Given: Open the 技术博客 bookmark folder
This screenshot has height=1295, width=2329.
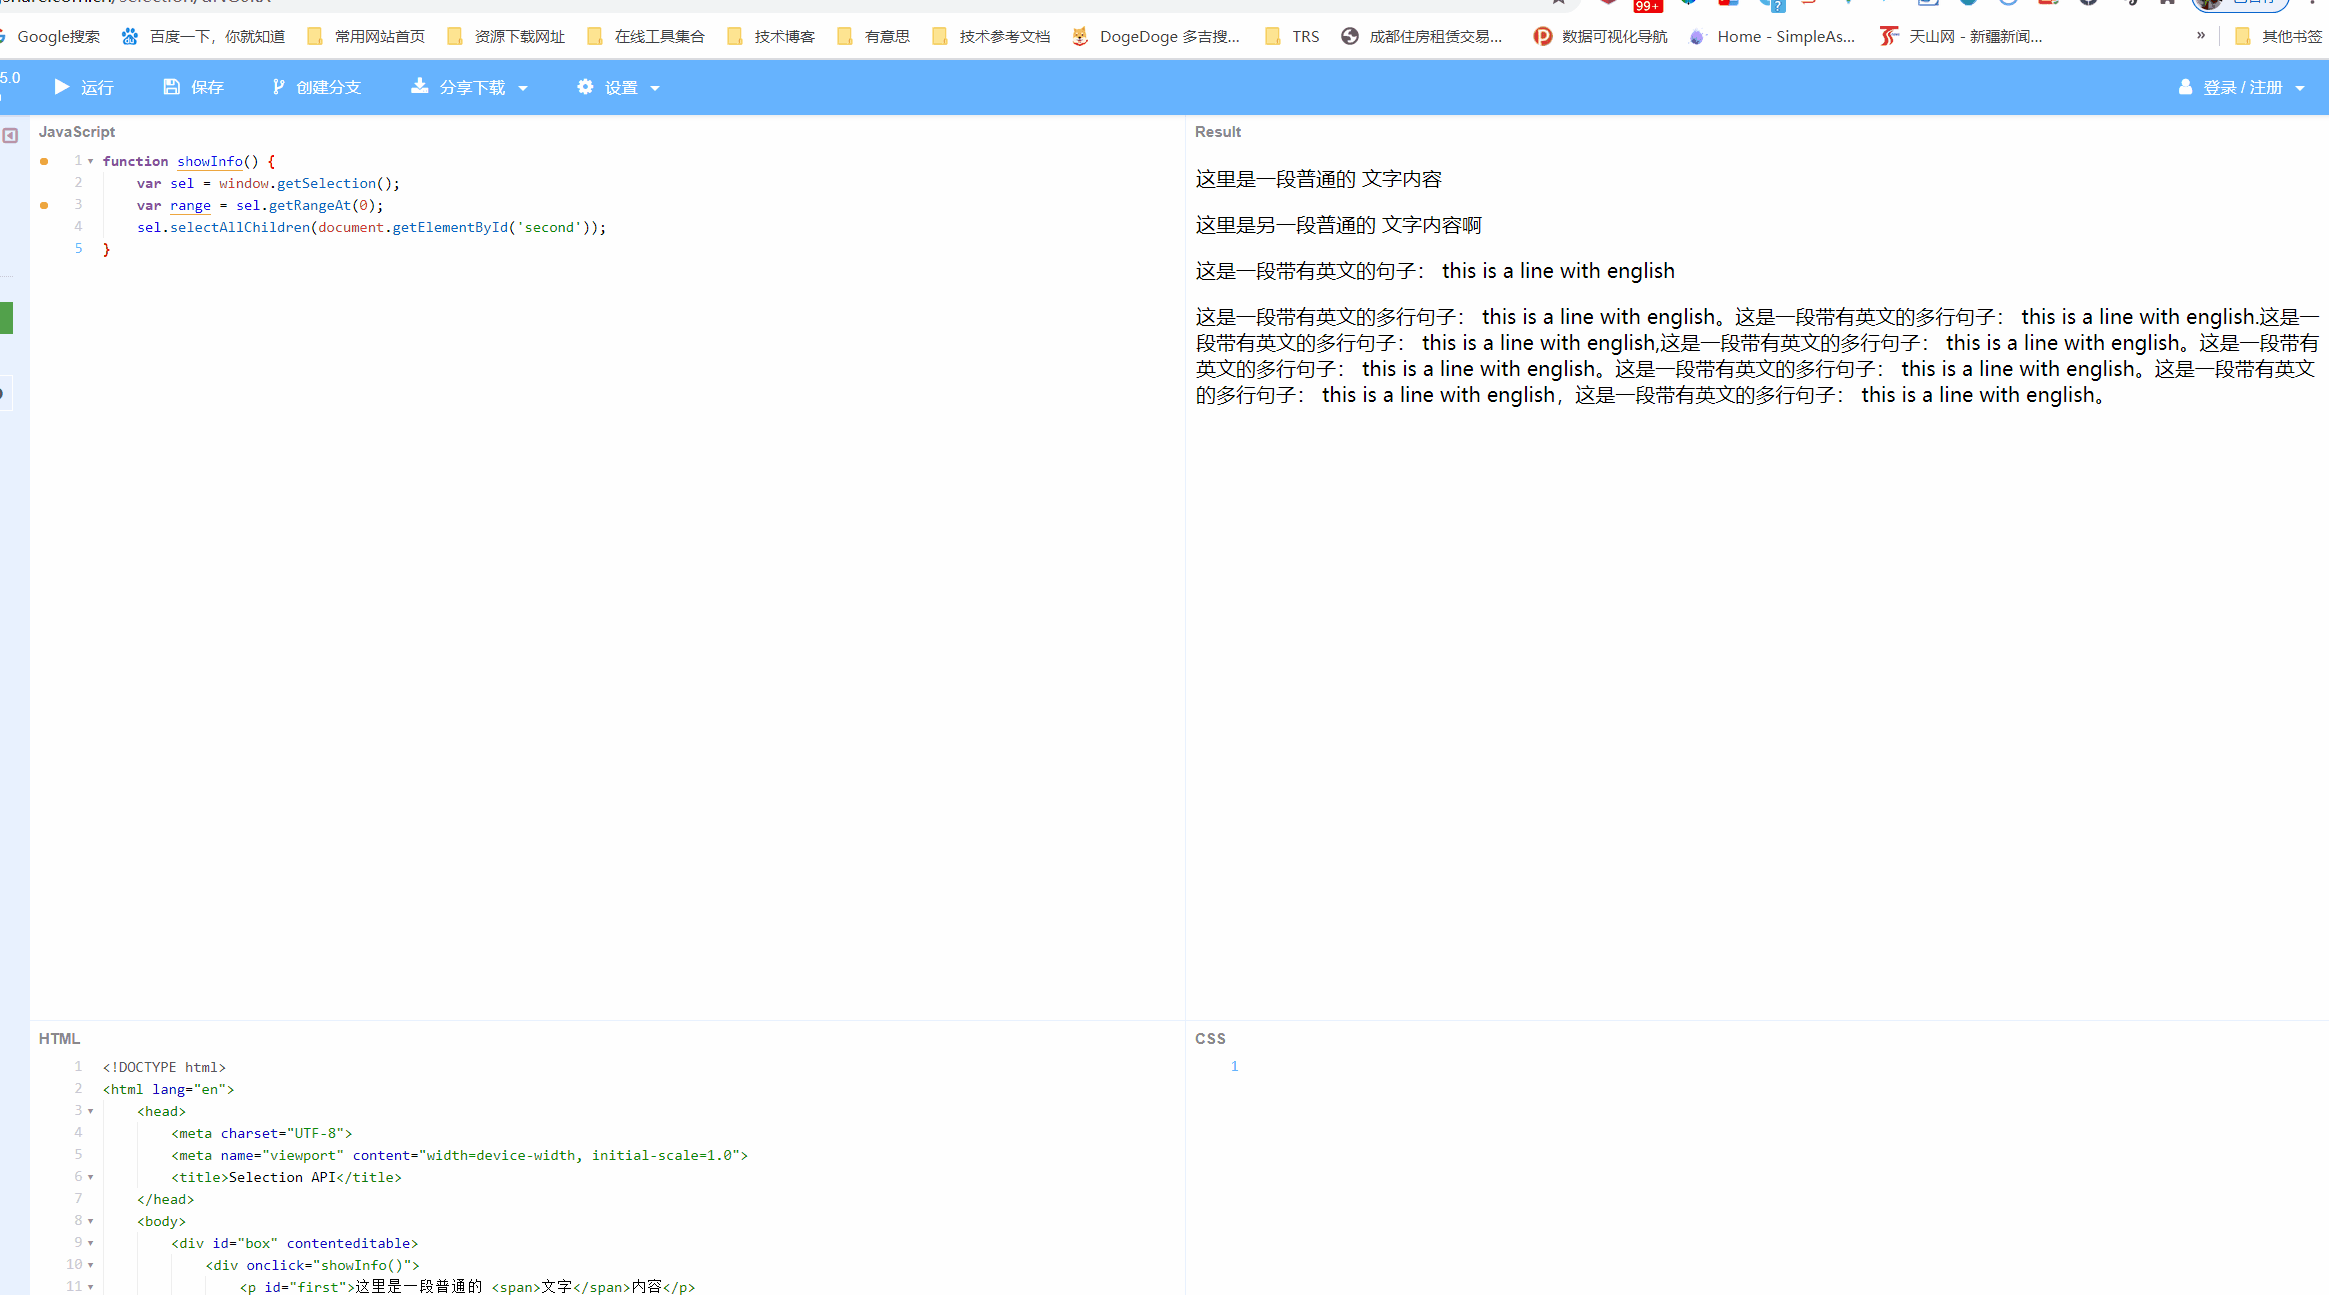Looking at the screenshot, I should point(771,37).
